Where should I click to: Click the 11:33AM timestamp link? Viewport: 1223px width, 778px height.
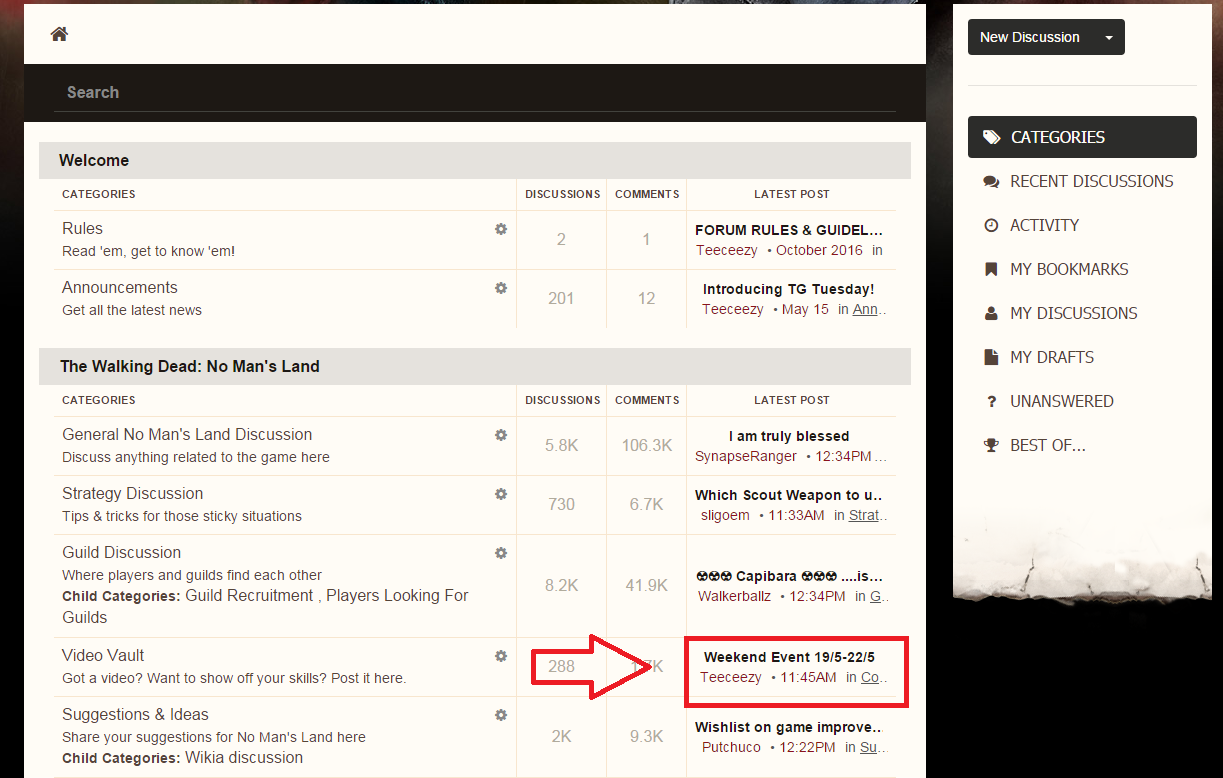pyautogui.click(x=796, y=515)
